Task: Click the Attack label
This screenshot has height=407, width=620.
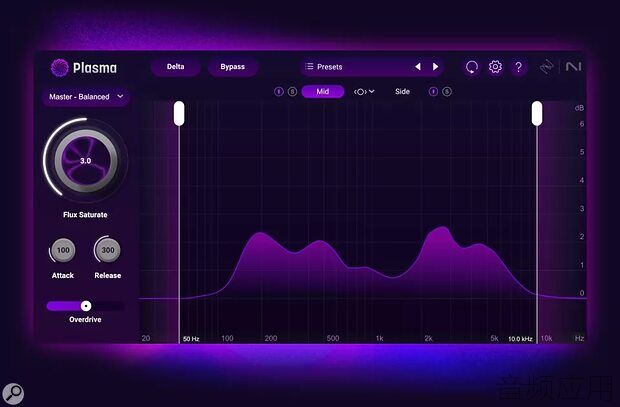Action: [63, 275]
